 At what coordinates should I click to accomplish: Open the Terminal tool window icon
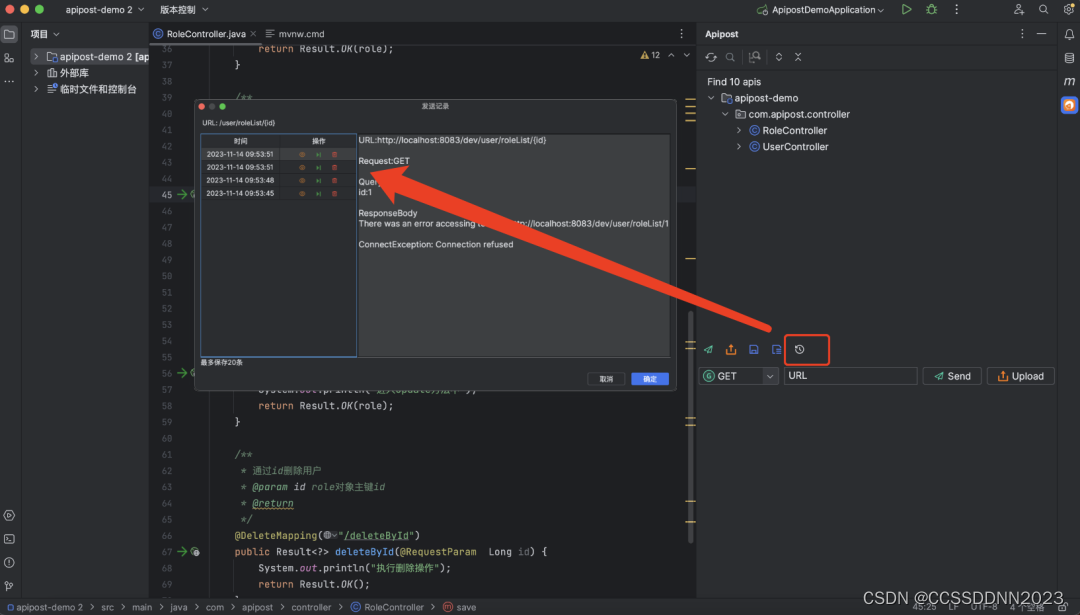9,539
